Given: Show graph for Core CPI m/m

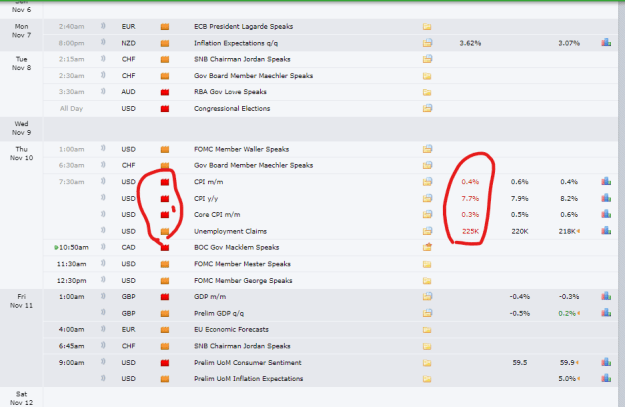Looking at the screenshot, I should [606, 214].
